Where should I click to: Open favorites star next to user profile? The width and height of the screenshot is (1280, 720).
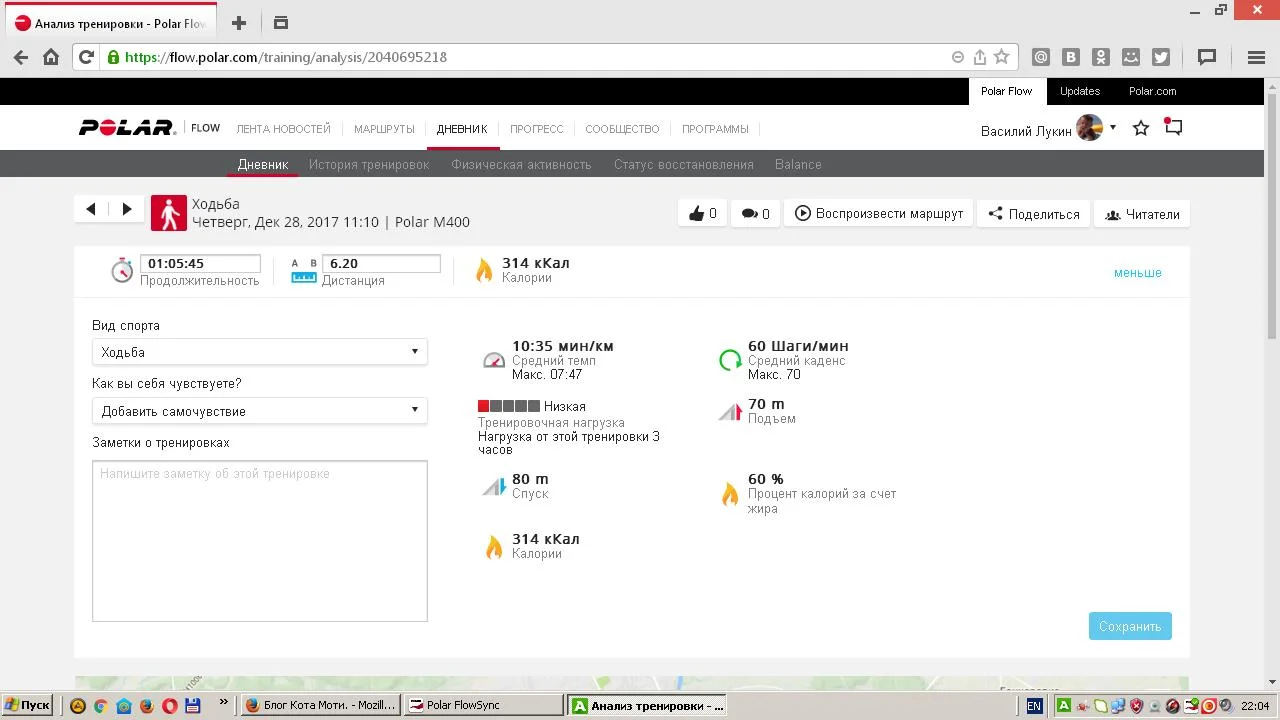[x=1141, y=128]
